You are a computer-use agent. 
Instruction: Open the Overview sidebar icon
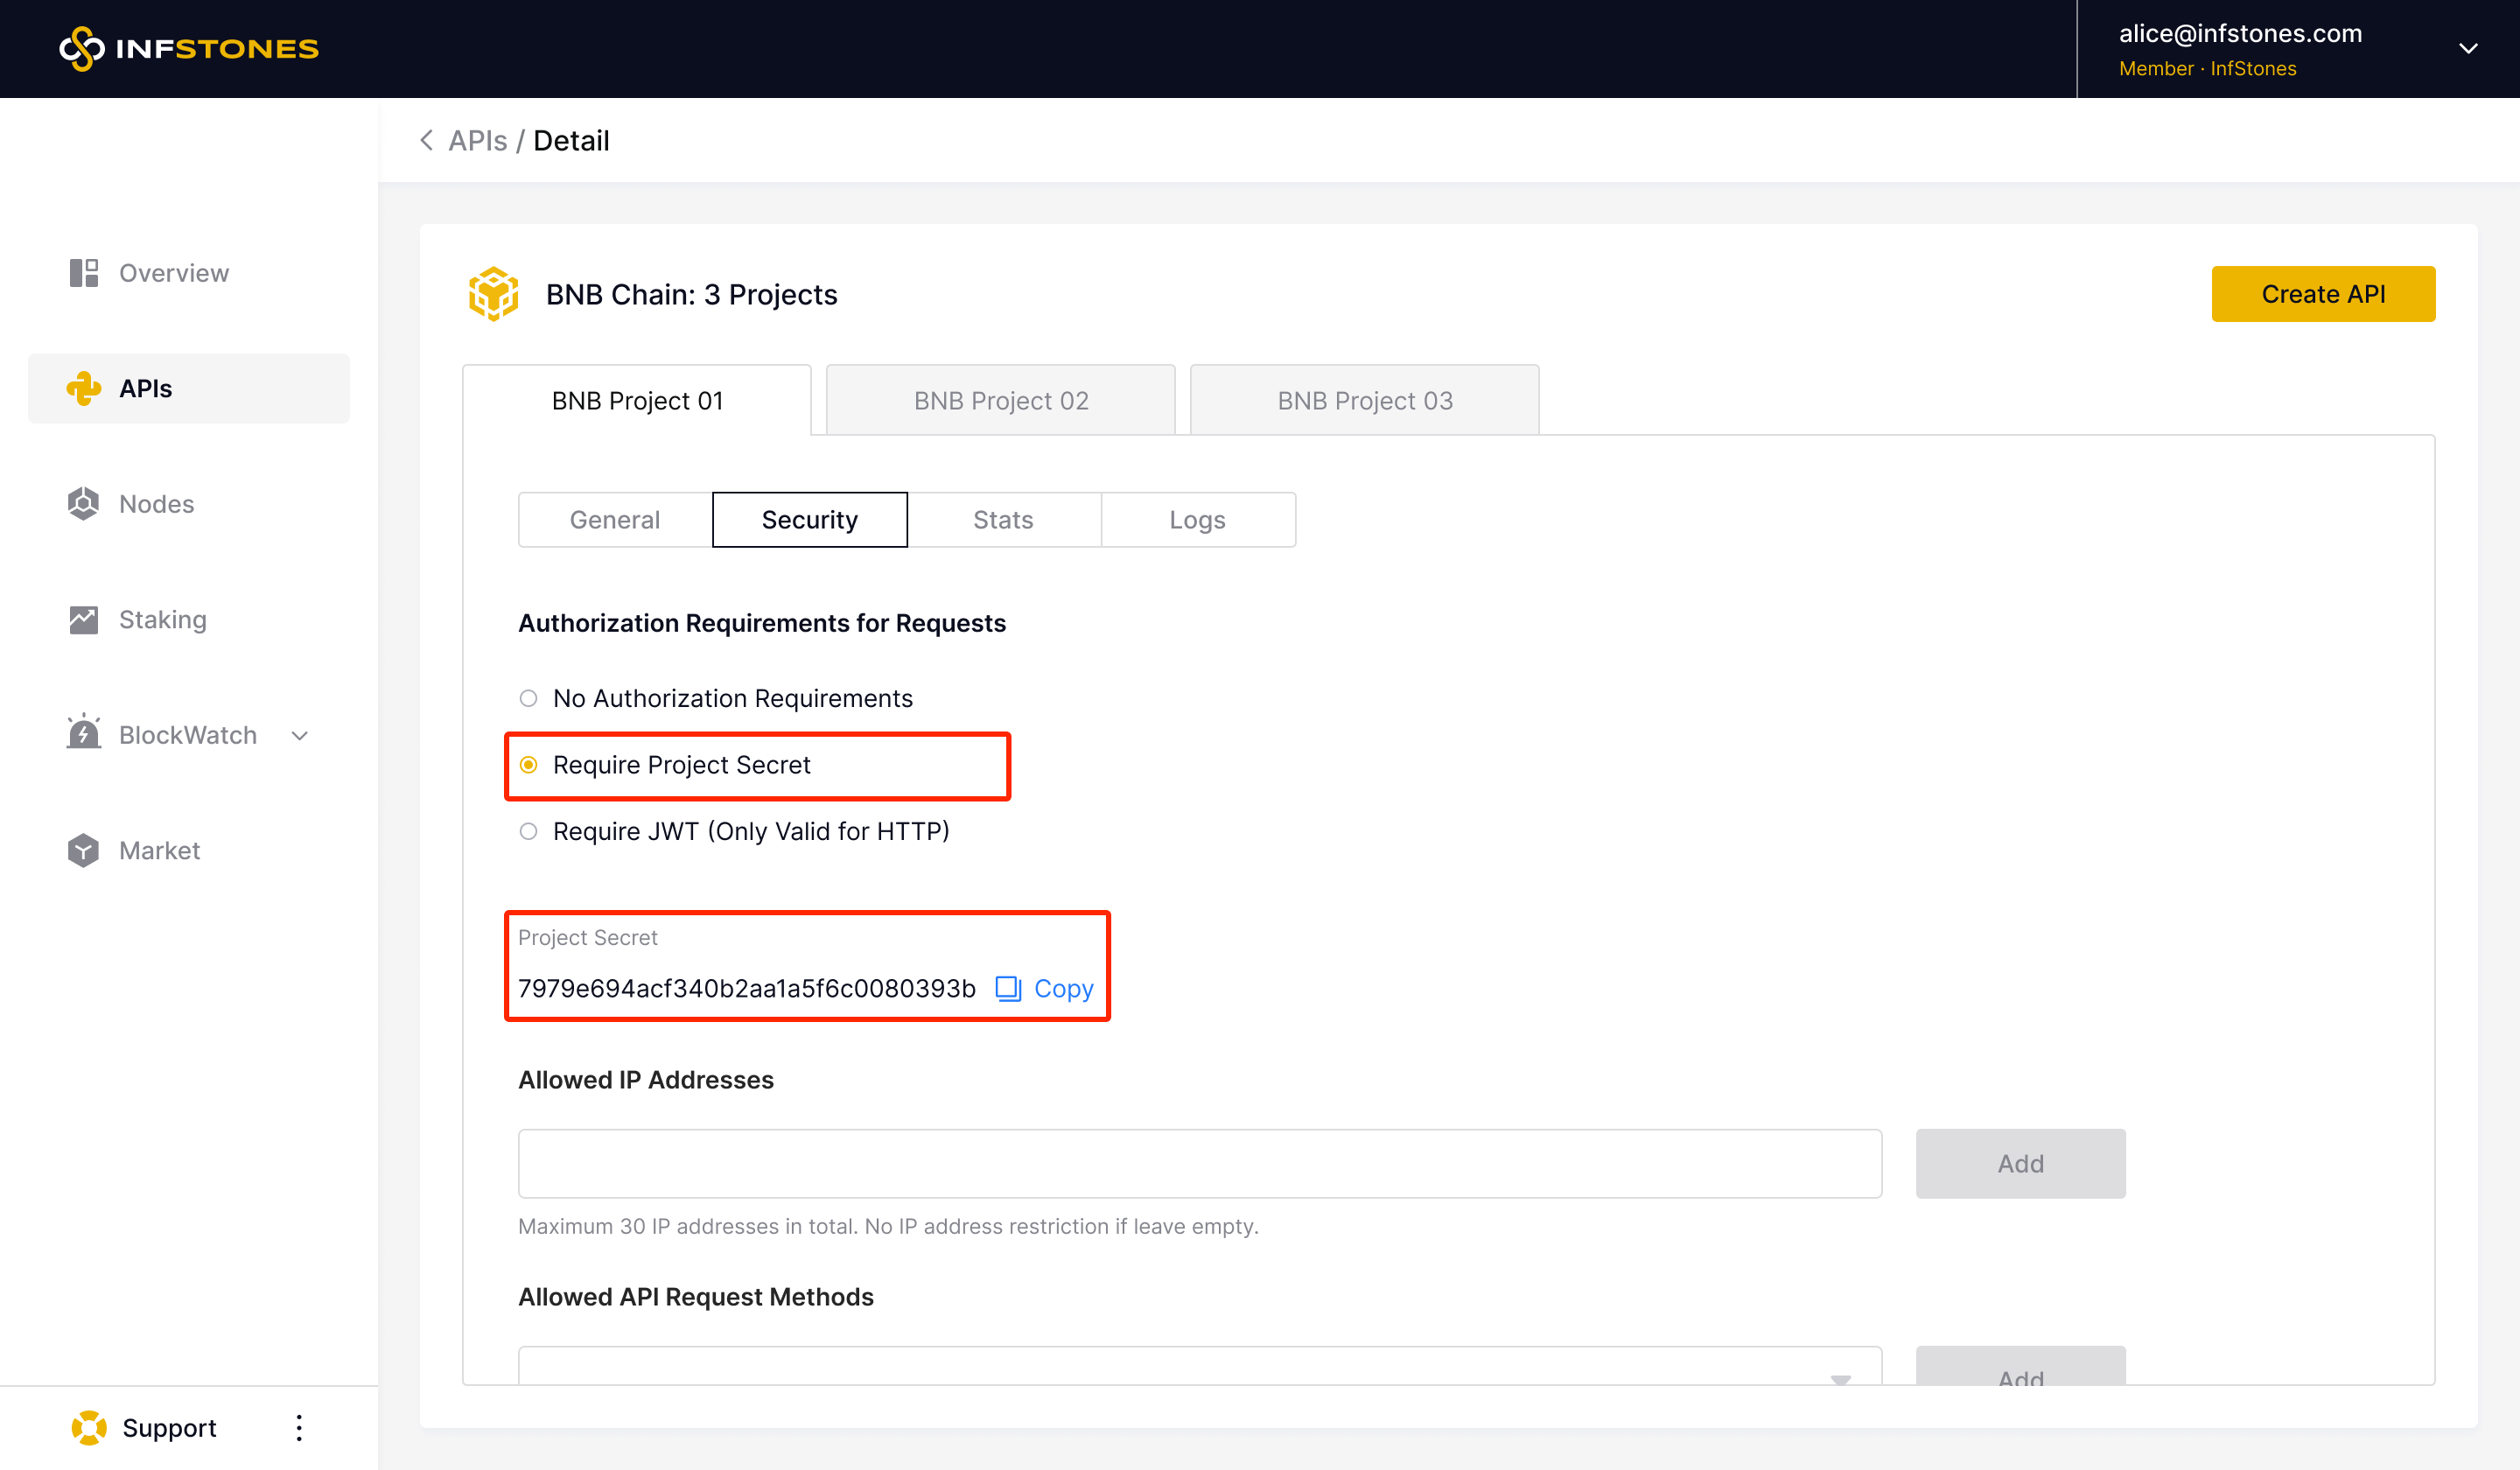(84, 273)
